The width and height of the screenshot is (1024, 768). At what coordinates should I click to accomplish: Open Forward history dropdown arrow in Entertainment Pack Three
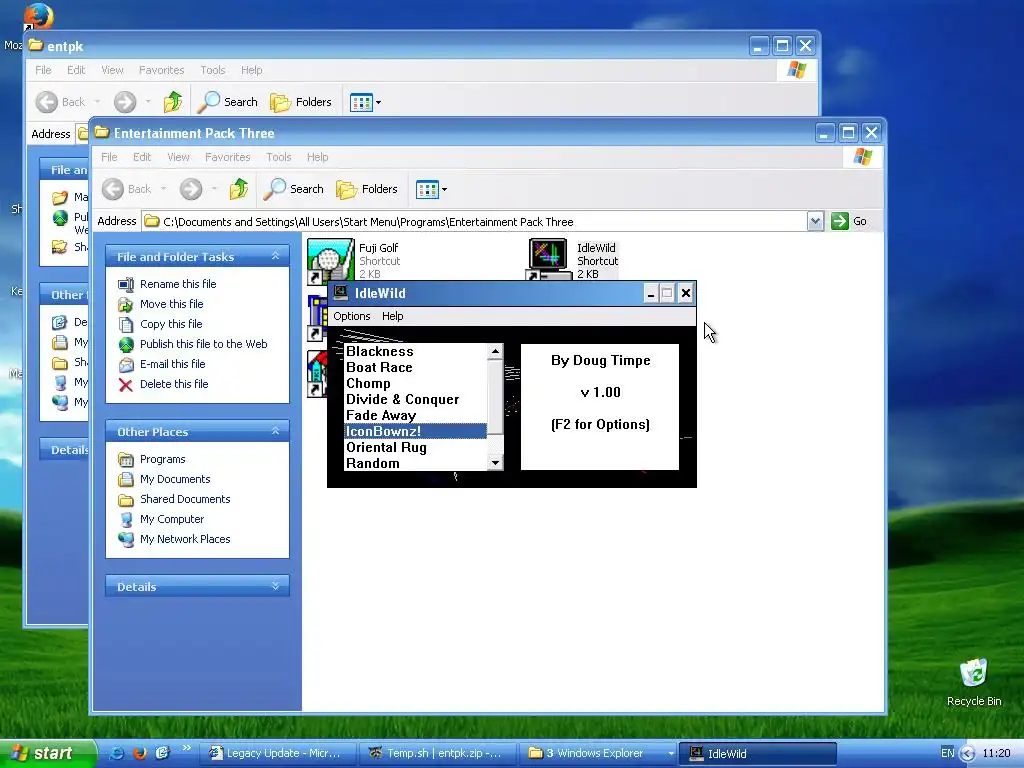click(x=214, y=189)
